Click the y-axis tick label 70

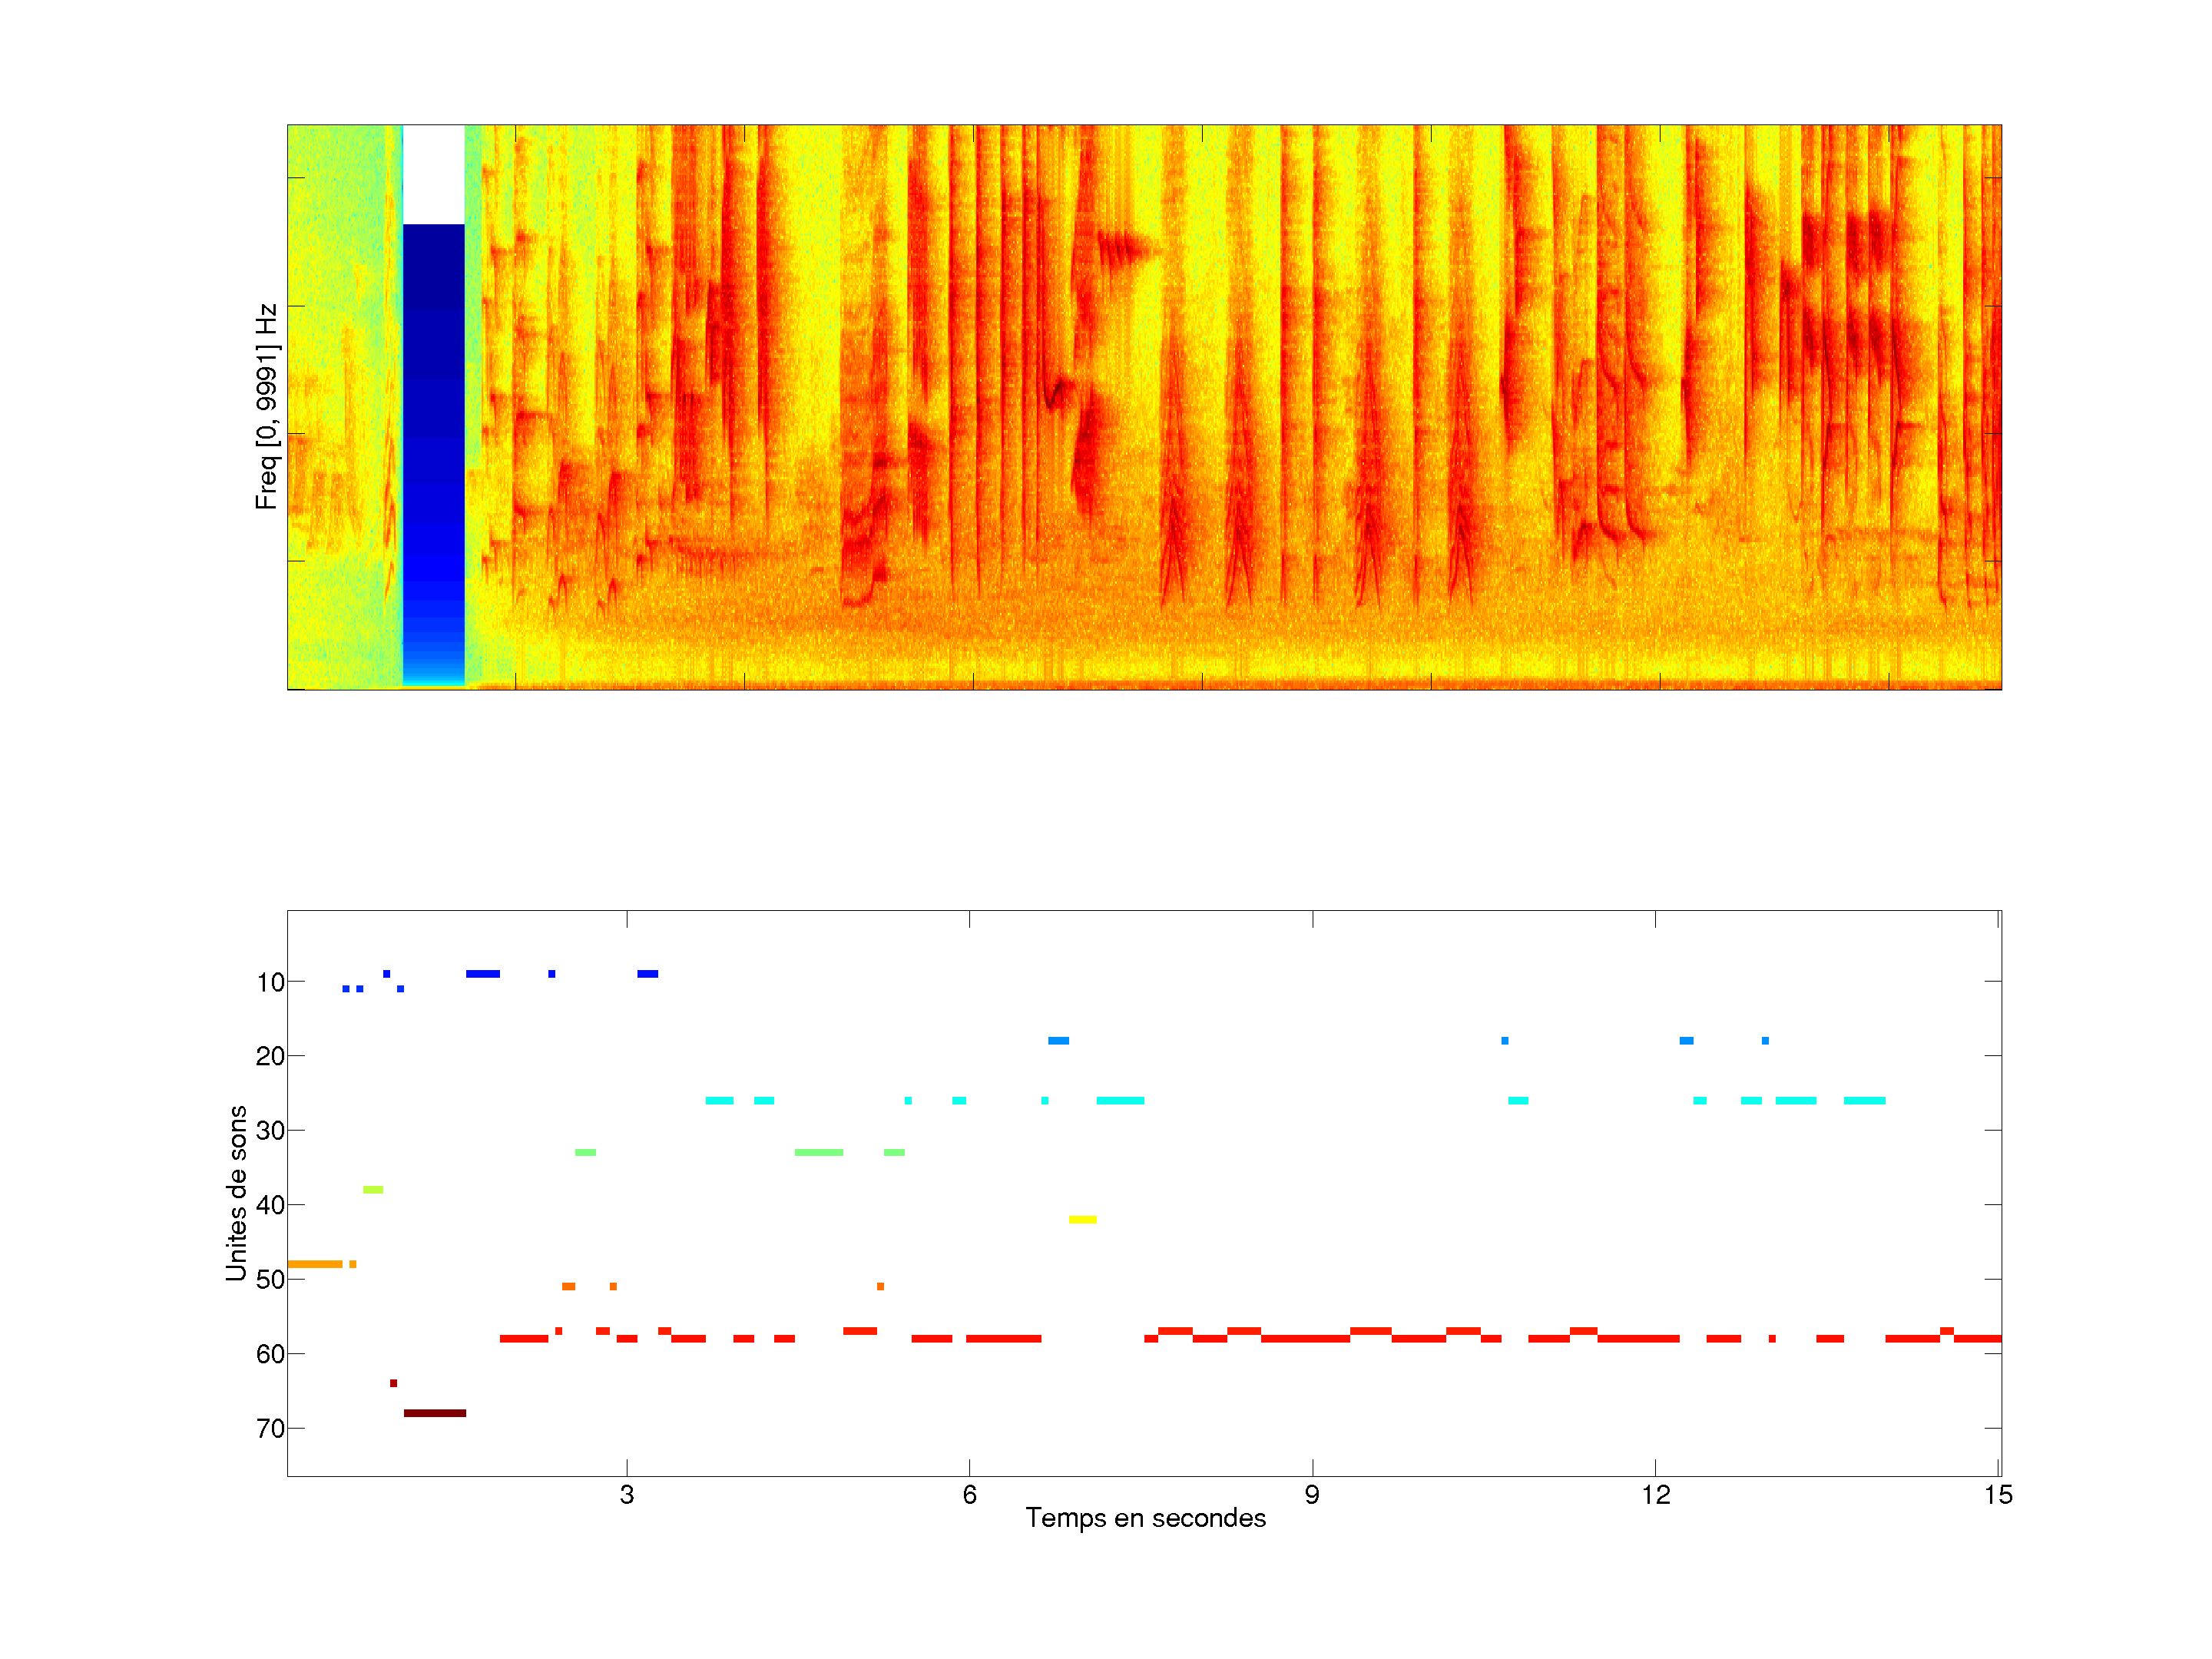click(270, 1429)
